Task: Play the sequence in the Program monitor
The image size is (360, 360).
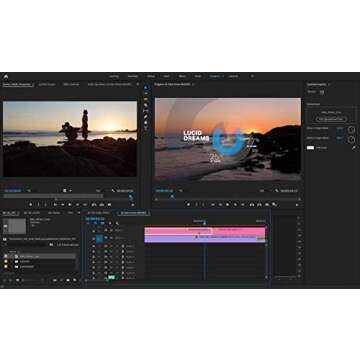Action: pyautogui.click(x=228, y=204)
